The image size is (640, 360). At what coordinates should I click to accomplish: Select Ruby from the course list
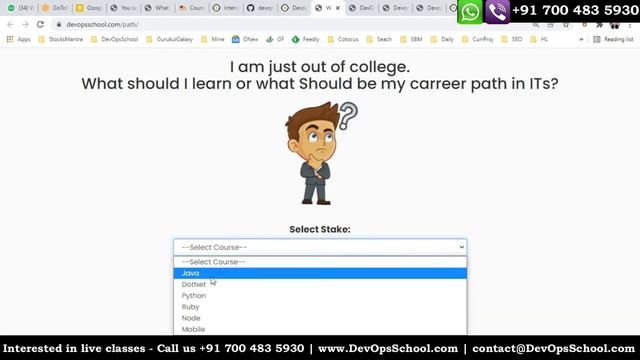click(320, 307)
